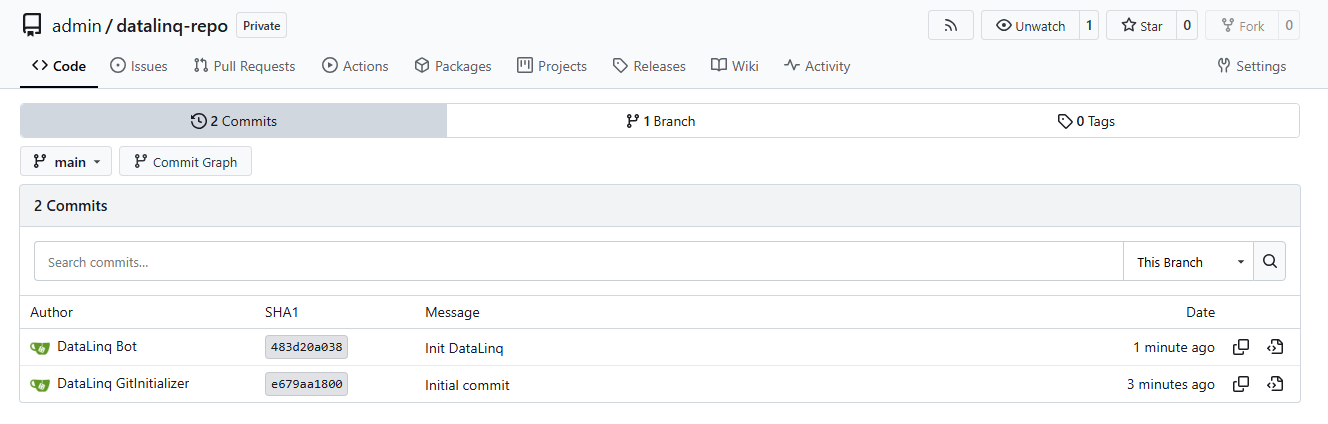Focus the Search commits input field

click(579, 262)
